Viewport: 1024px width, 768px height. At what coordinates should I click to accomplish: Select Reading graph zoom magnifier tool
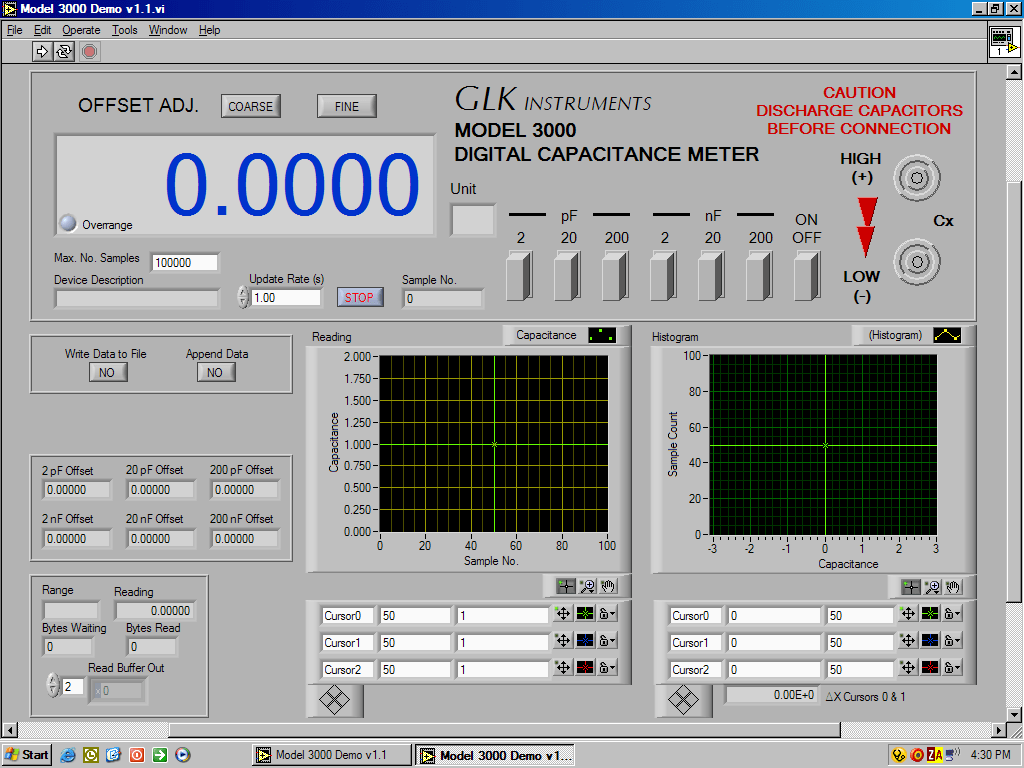(x=587, y=586)
